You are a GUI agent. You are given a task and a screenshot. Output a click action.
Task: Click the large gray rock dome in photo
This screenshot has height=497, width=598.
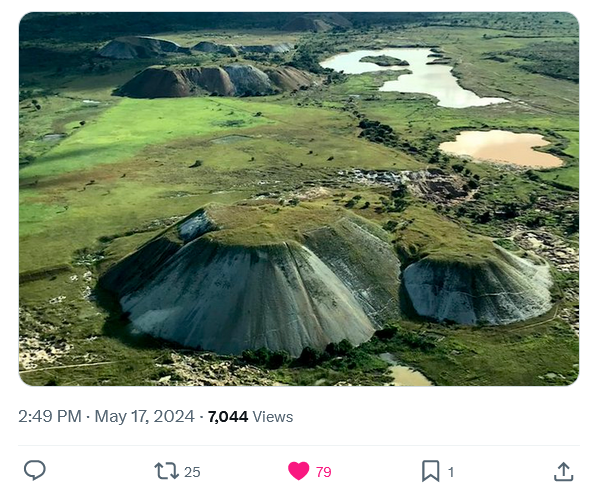248,282
